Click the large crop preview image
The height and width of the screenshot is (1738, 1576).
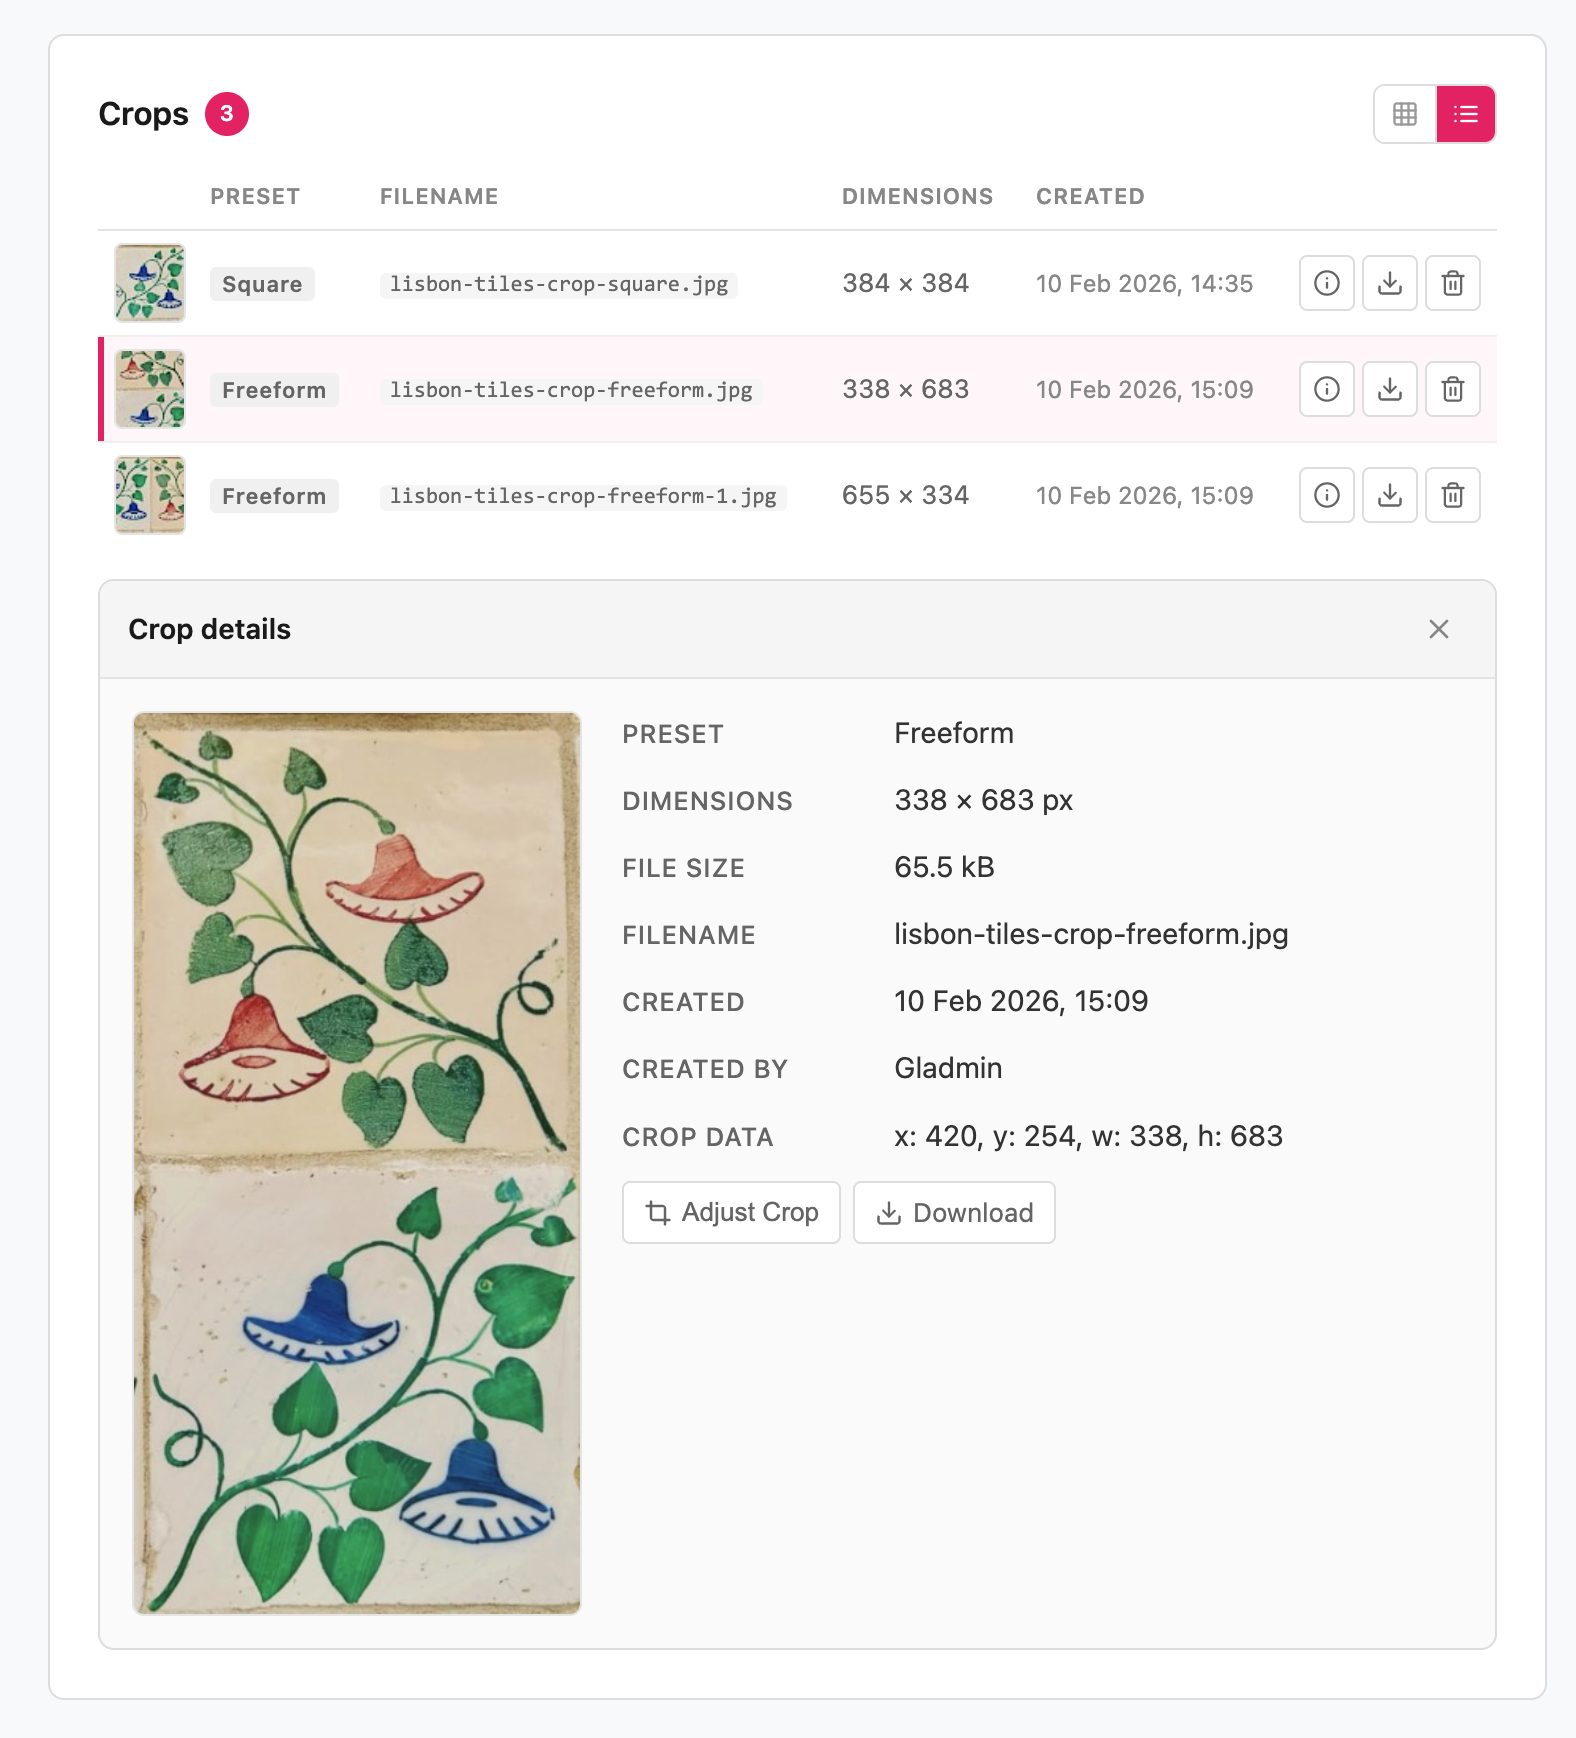click(x=357, y=1162)
